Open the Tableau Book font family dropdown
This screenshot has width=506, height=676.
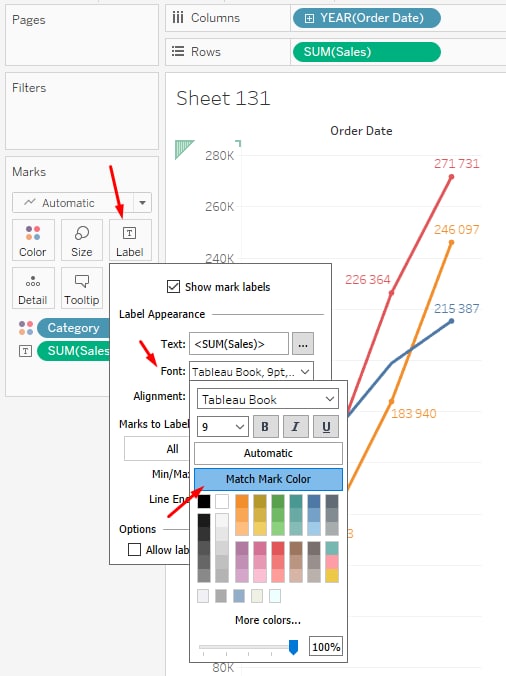(268, 399)
